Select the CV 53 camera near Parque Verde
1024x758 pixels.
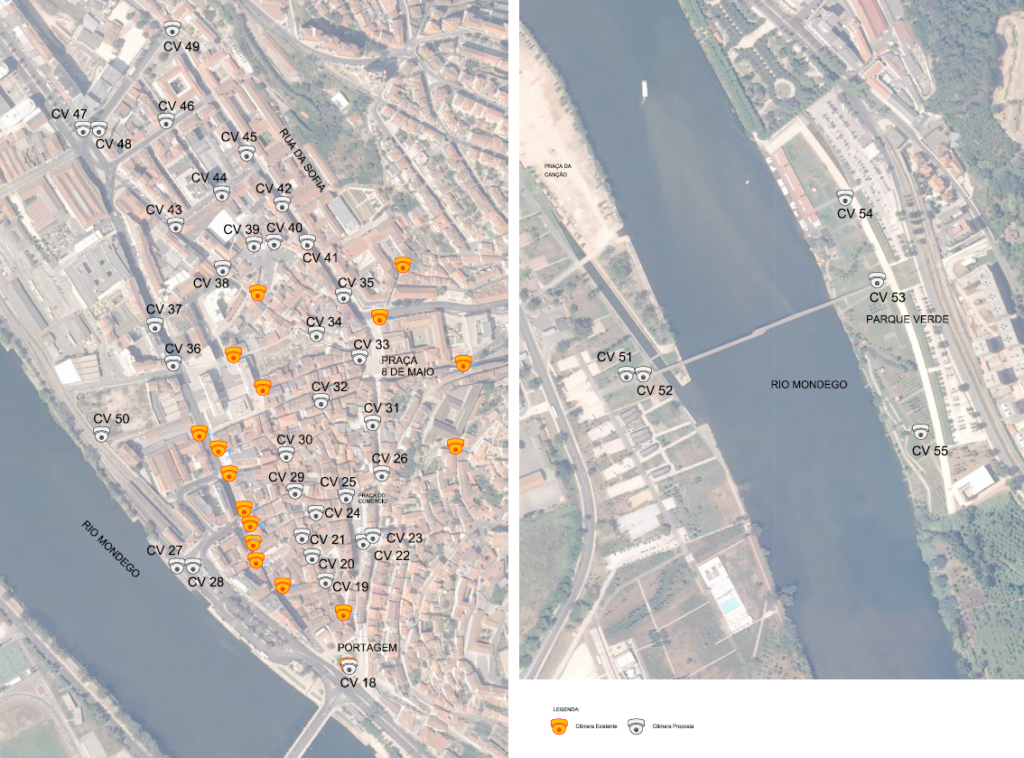point(877,280)
